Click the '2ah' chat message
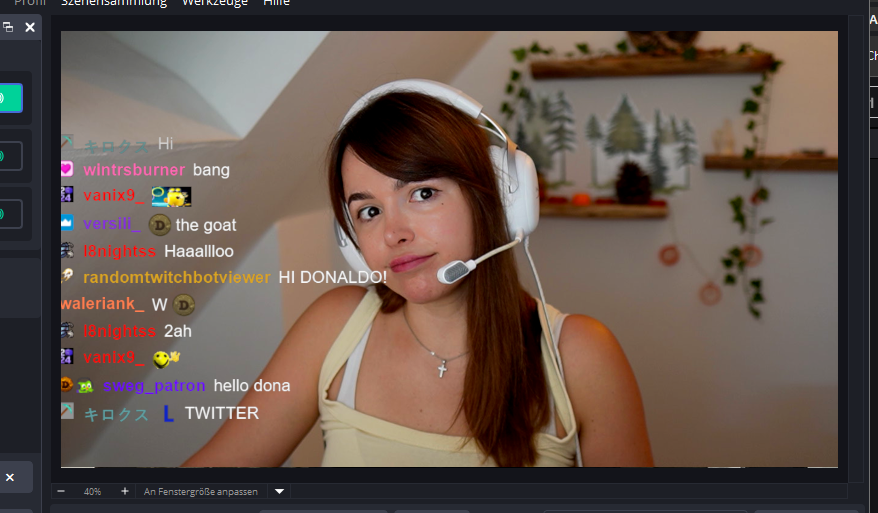Image resolution: width=878 pixels, height=513 pixels. (178, 332)
